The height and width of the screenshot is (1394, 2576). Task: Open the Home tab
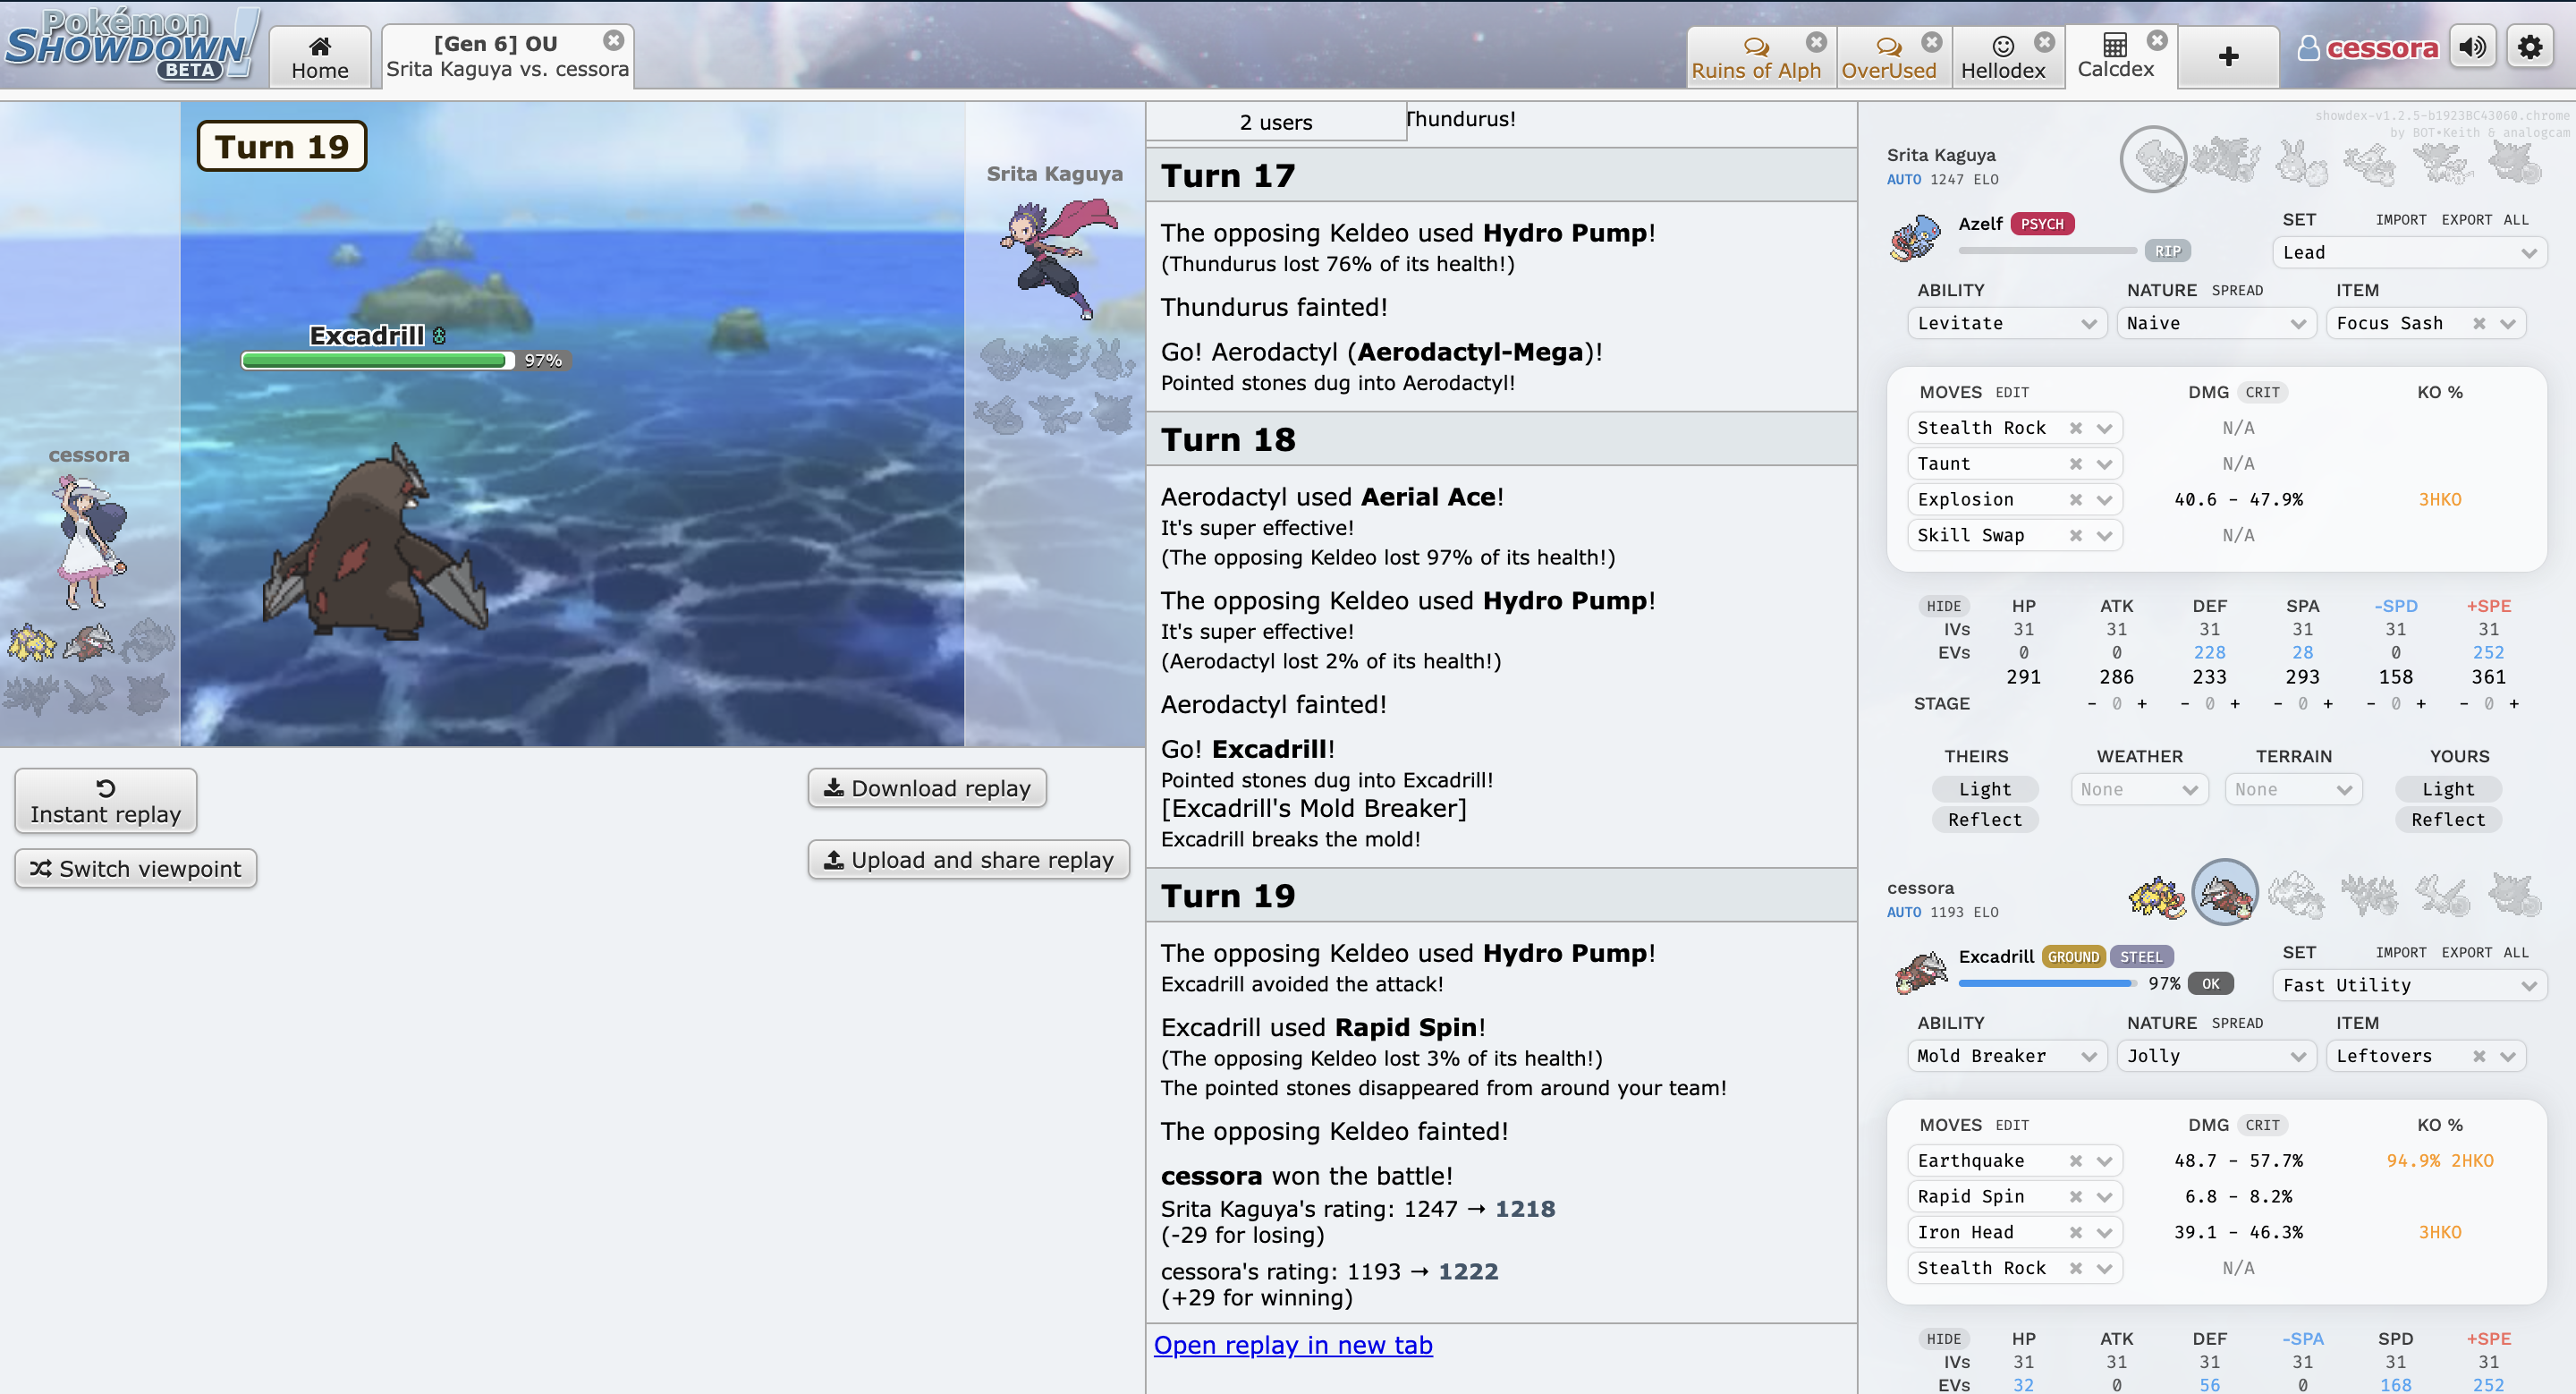320,57
